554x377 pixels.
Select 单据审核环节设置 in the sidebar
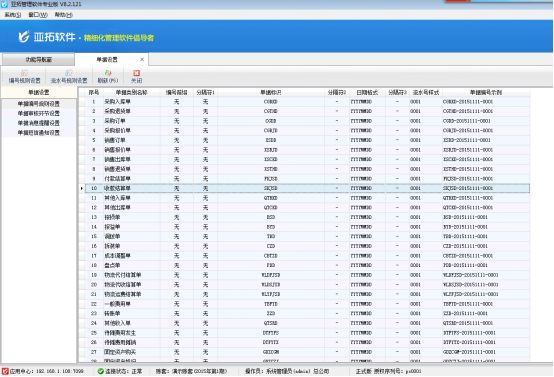coord(39,113)
